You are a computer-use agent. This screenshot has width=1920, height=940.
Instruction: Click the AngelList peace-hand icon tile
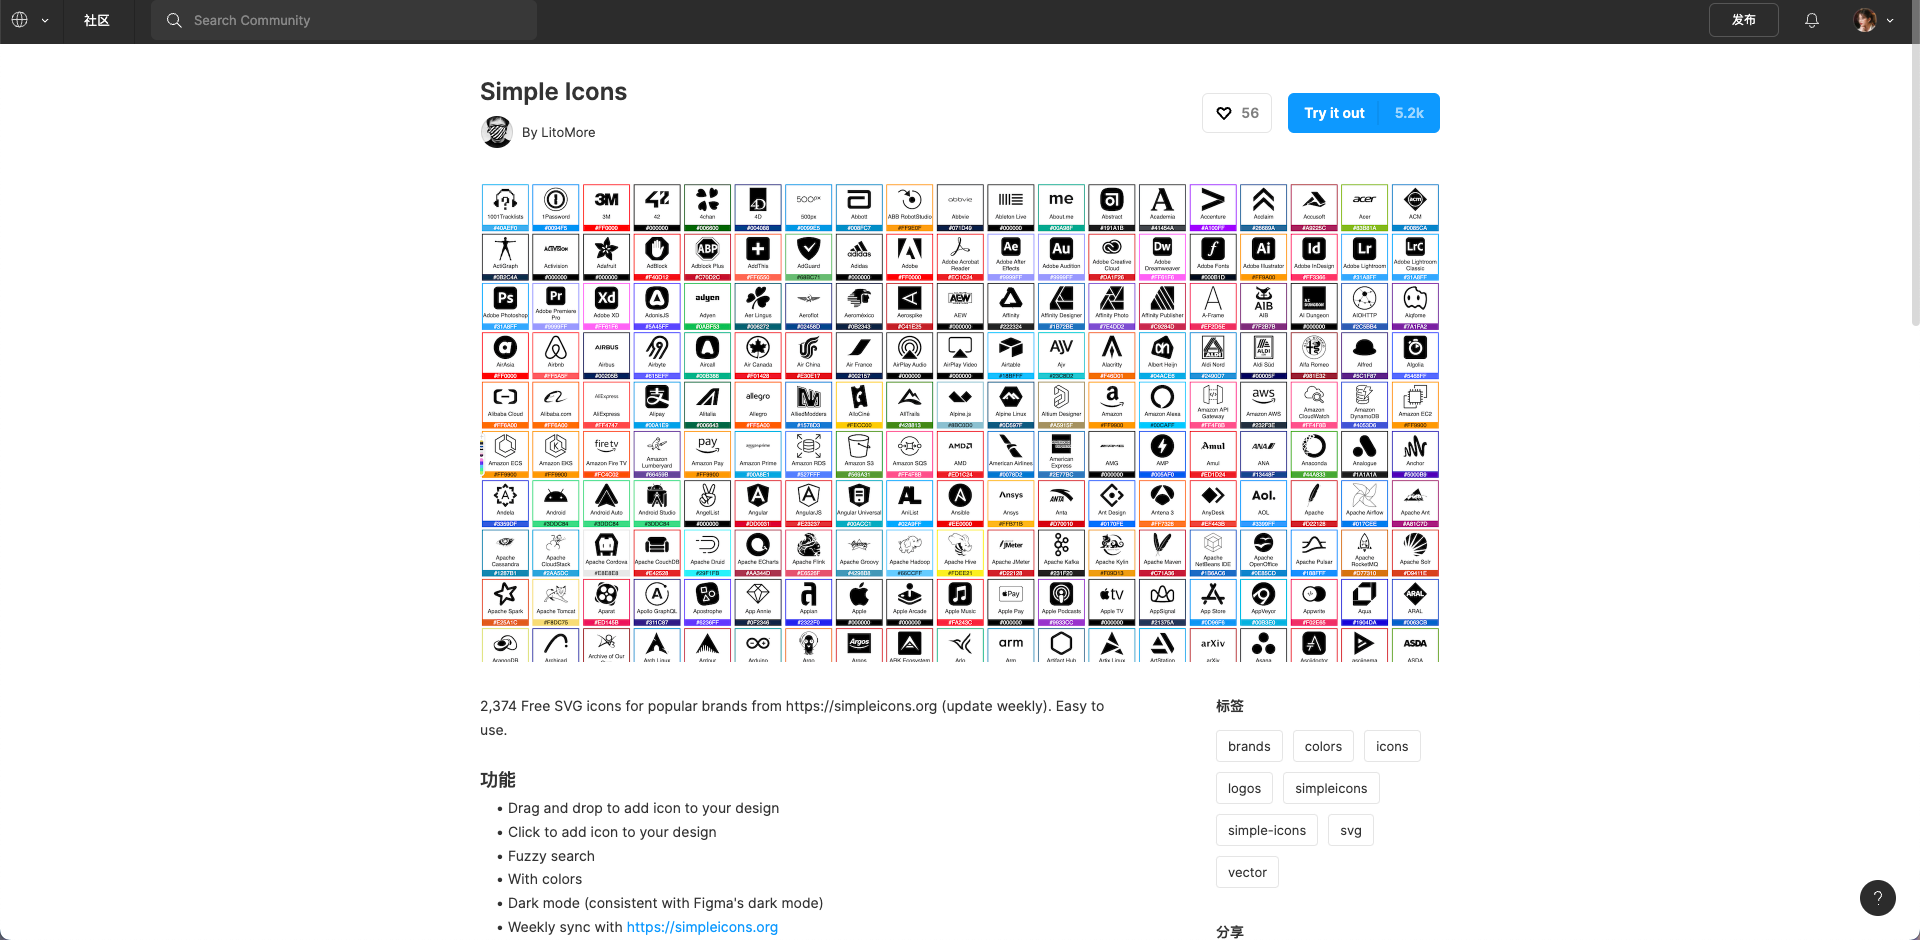click(708, 504)
